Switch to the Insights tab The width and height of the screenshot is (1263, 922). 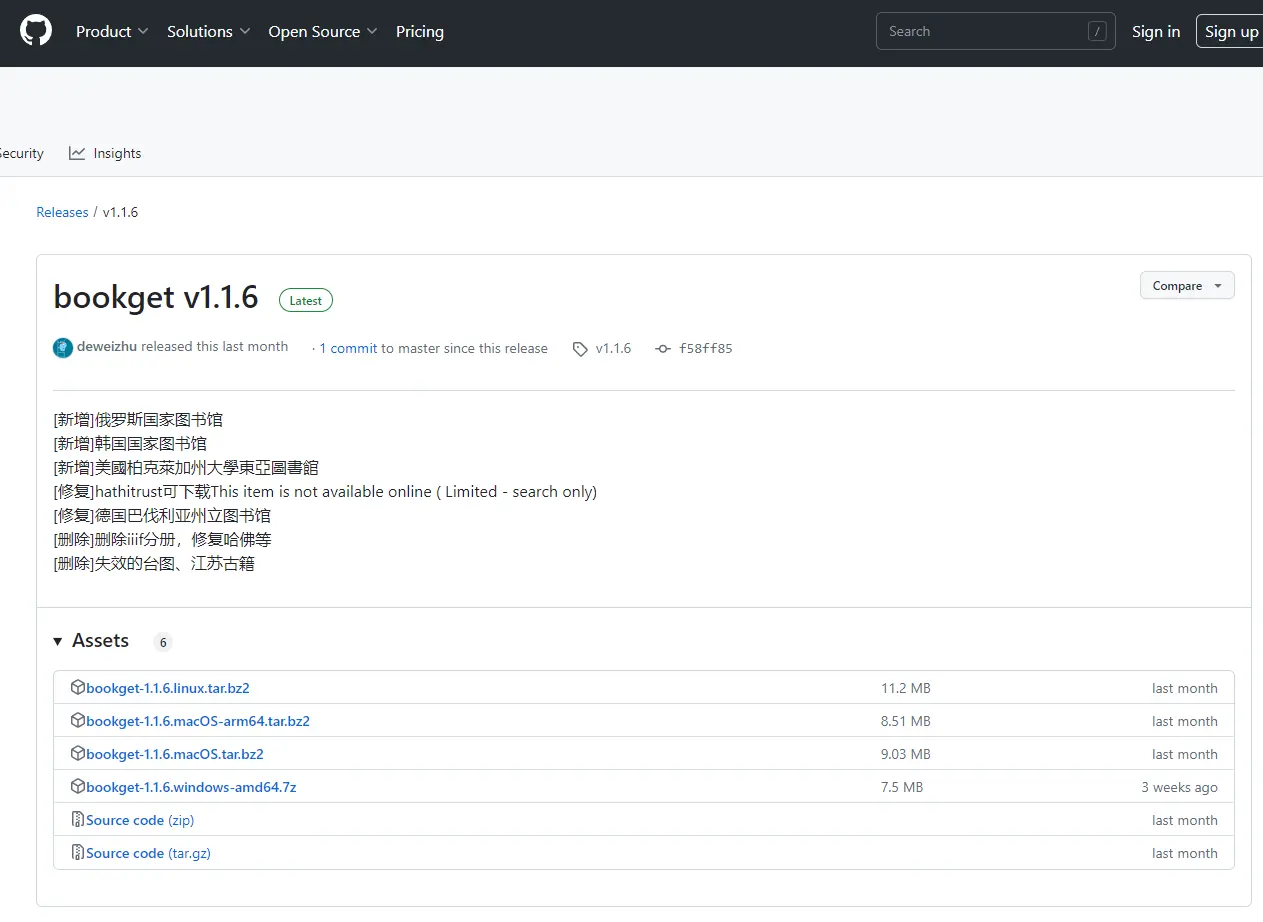(105, 153)
